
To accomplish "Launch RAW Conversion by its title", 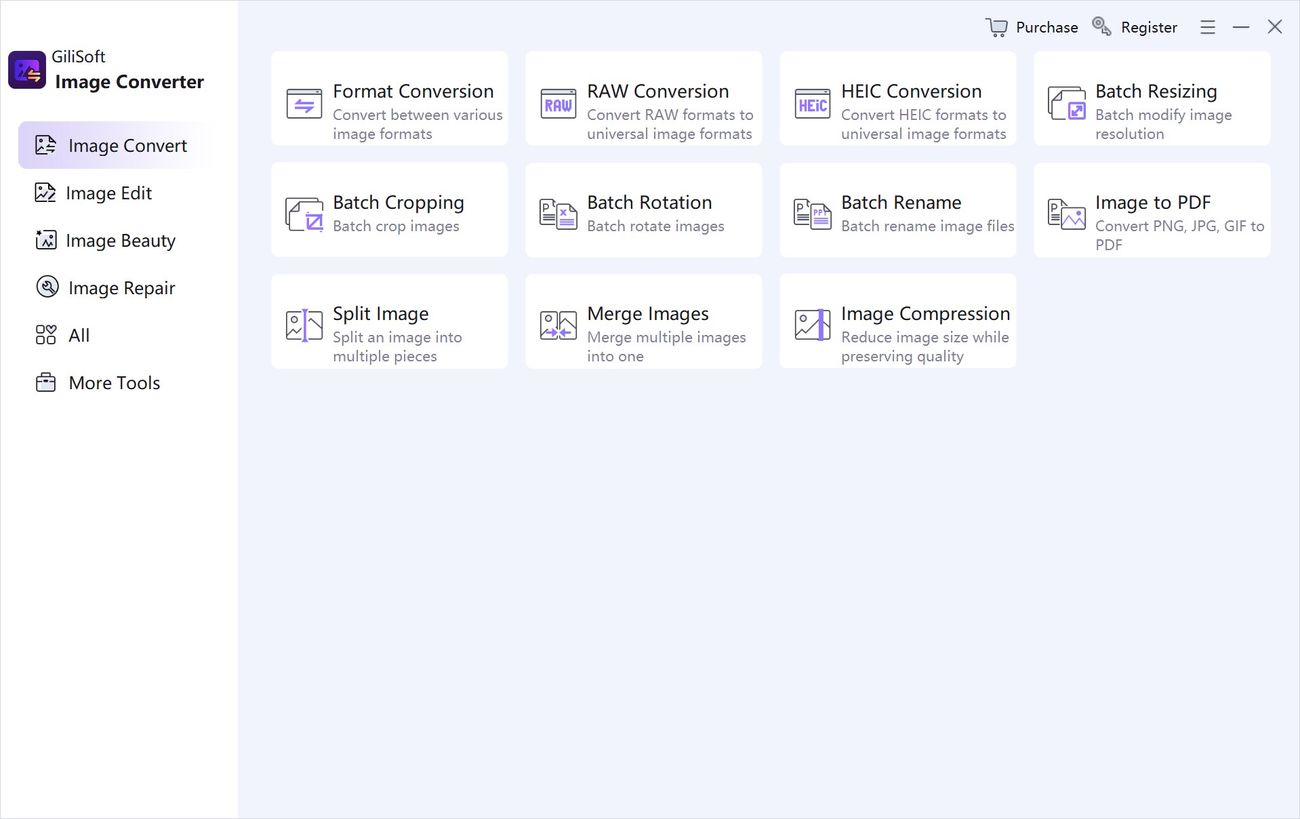I will click(658, 91).
